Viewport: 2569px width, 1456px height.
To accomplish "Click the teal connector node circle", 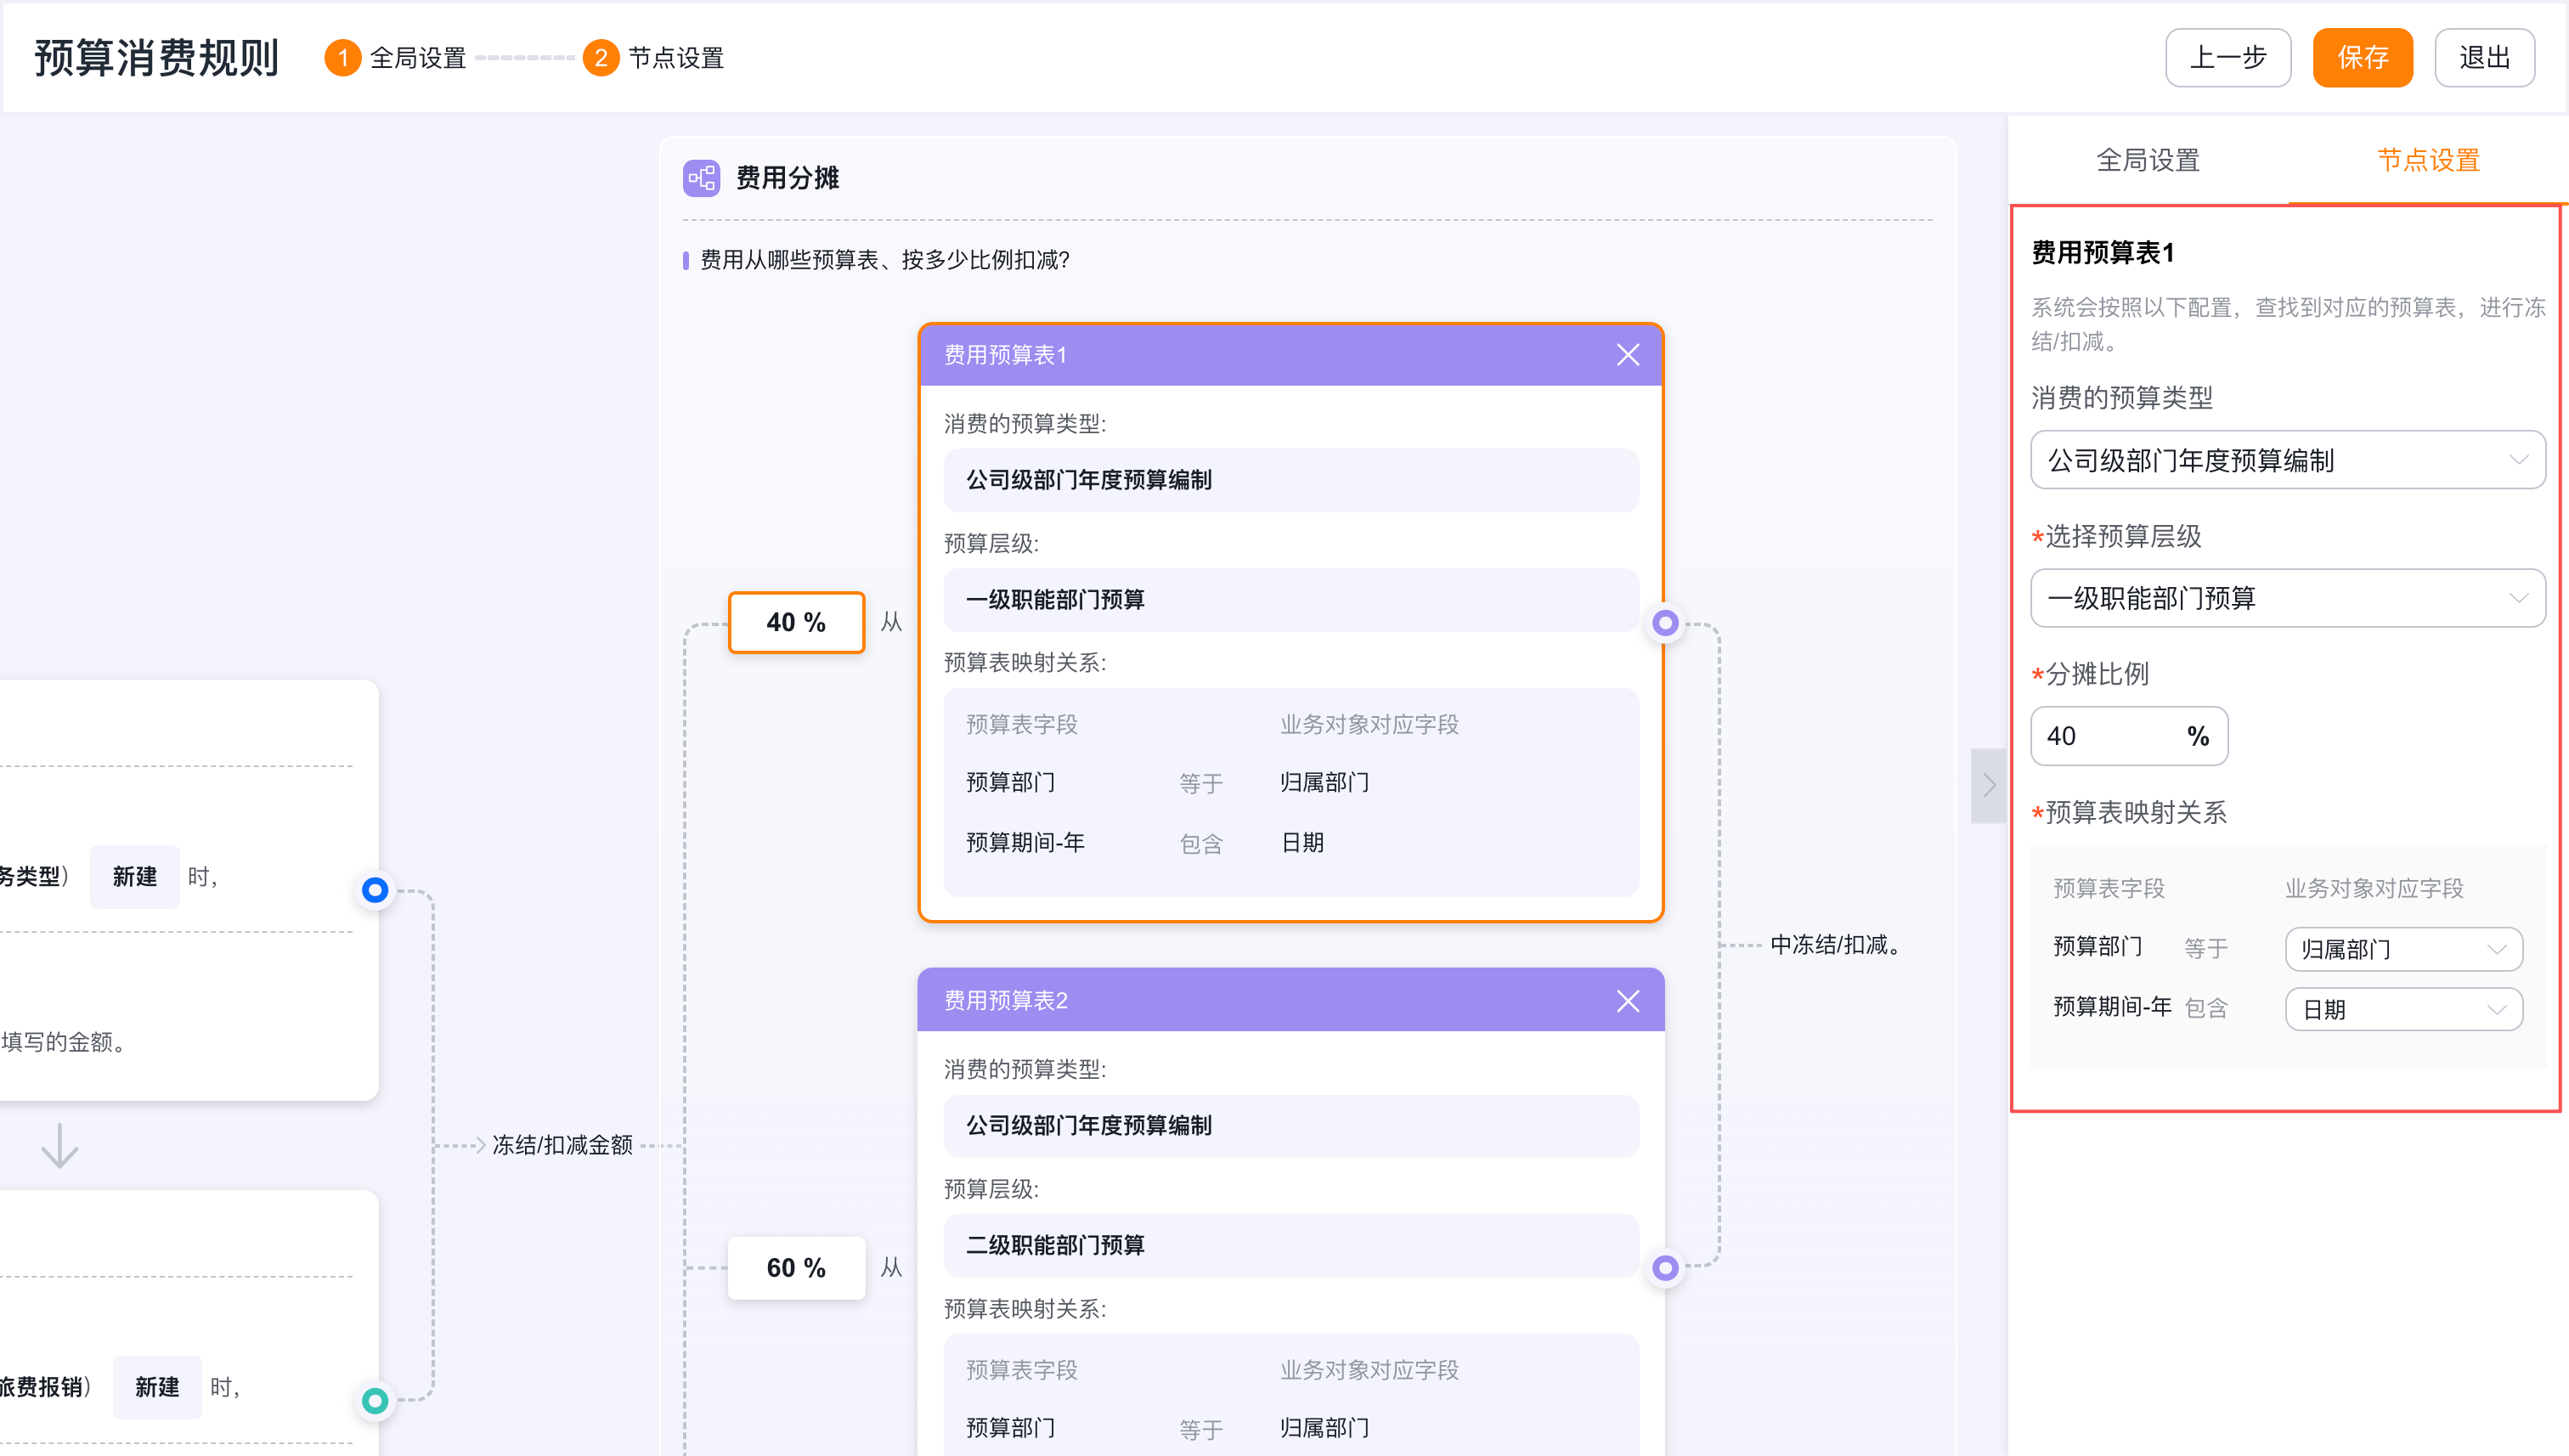I will (375, 1401).
